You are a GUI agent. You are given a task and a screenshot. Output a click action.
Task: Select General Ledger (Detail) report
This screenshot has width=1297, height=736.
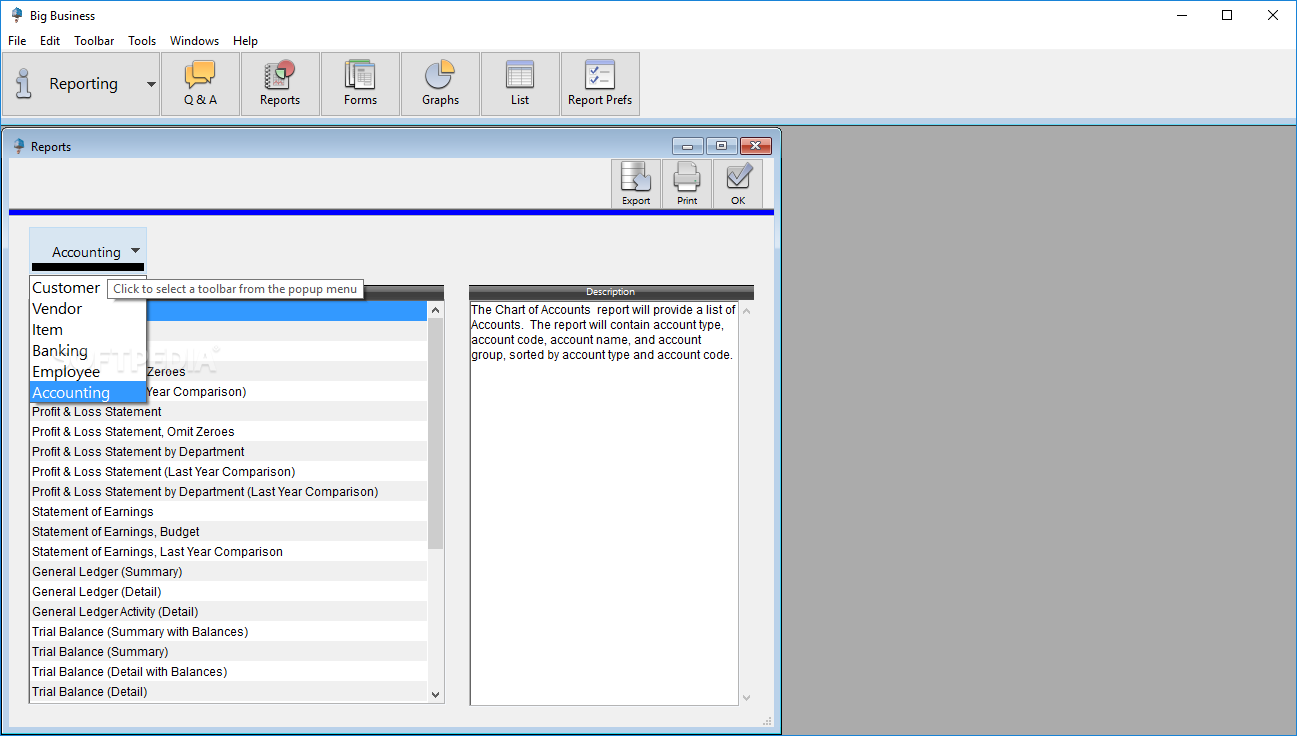[x=229, y=592]
